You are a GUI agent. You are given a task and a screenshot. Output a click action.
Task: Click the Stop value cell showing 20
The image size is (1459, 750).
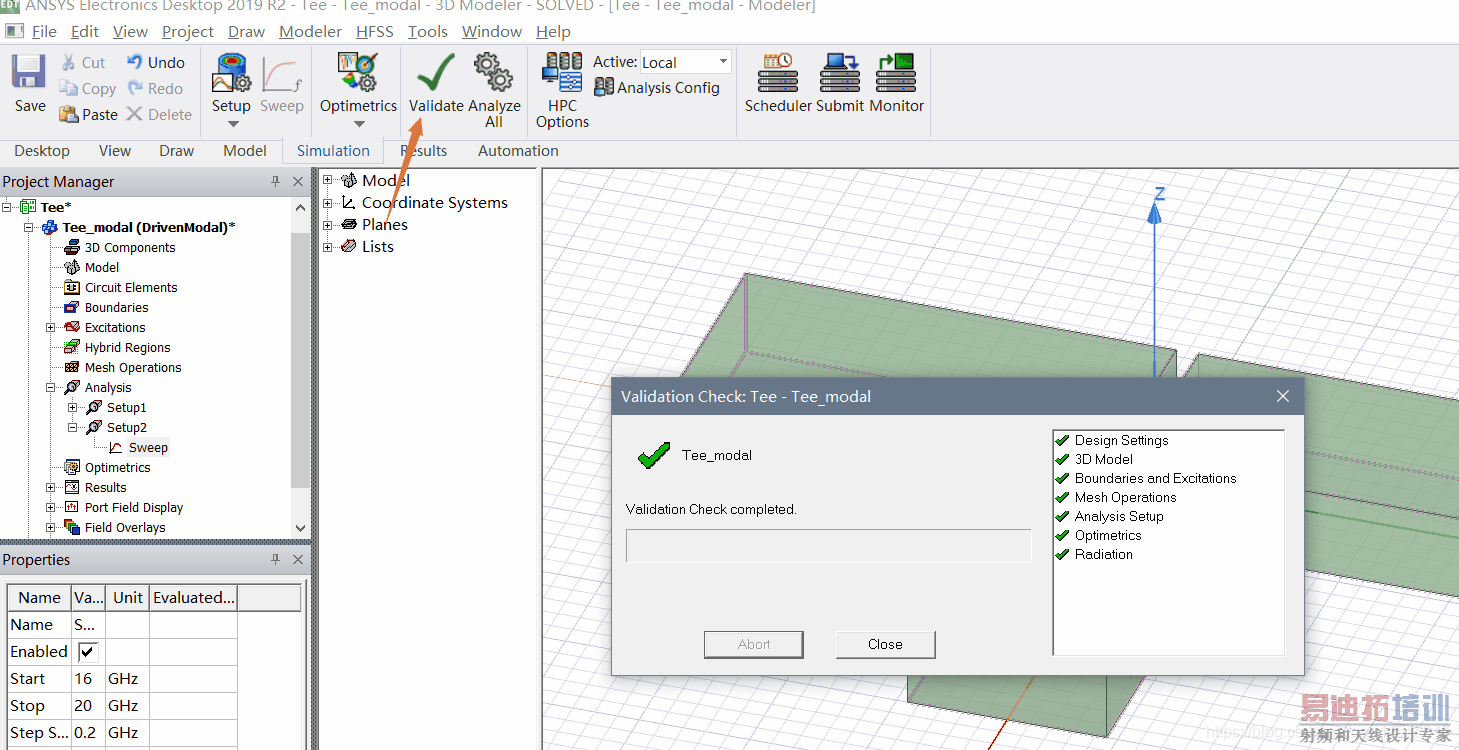88,705
